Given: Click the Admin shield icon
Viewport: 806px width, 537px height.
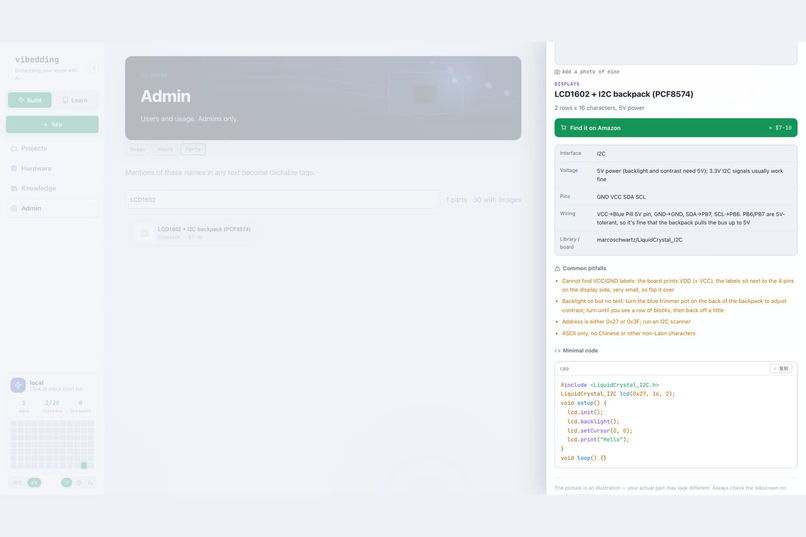Looking at the screenshot, I should pos(14,208).
